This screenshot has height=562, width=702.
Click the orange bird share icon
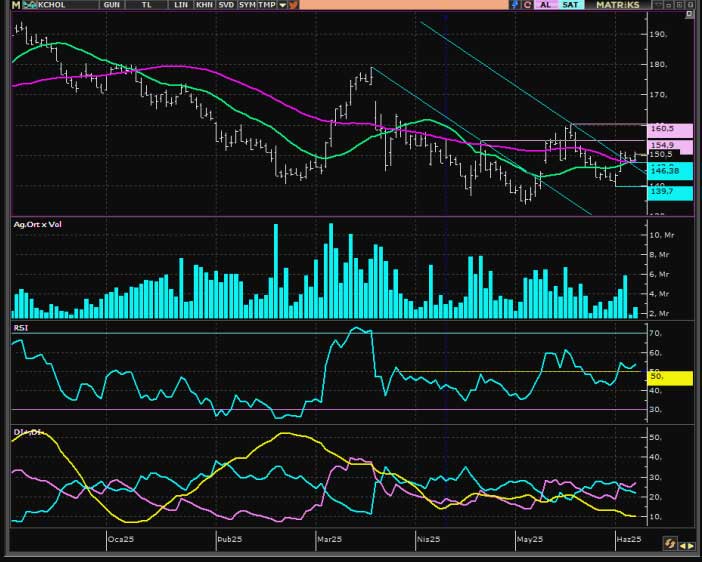click(x=293, y=5)
